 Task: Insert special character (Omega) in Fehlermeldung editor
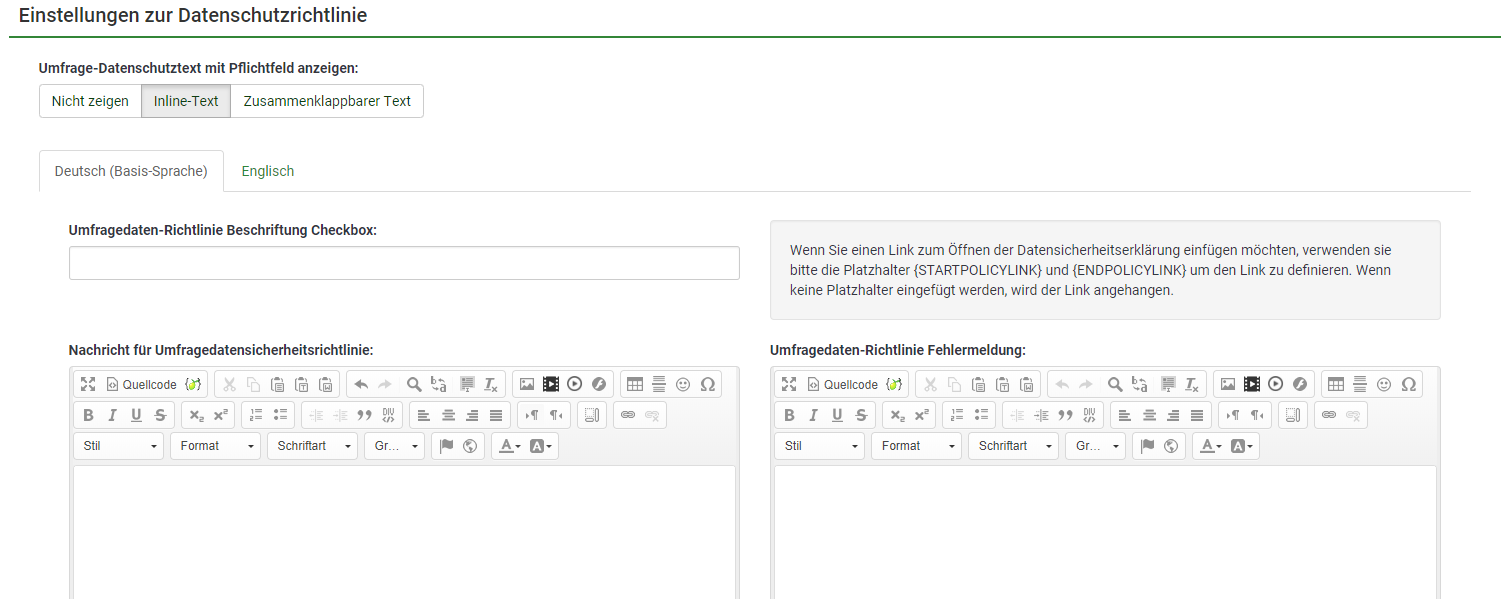(x=1408, y=384)
